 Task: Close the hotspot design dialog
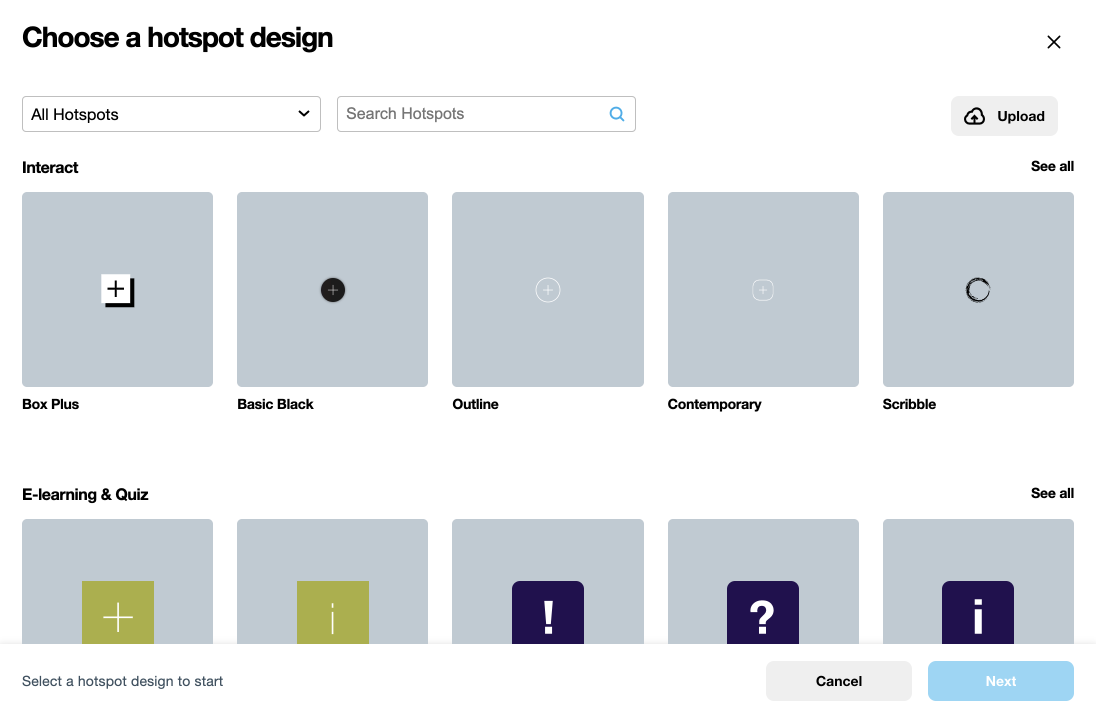point(1053,42)
